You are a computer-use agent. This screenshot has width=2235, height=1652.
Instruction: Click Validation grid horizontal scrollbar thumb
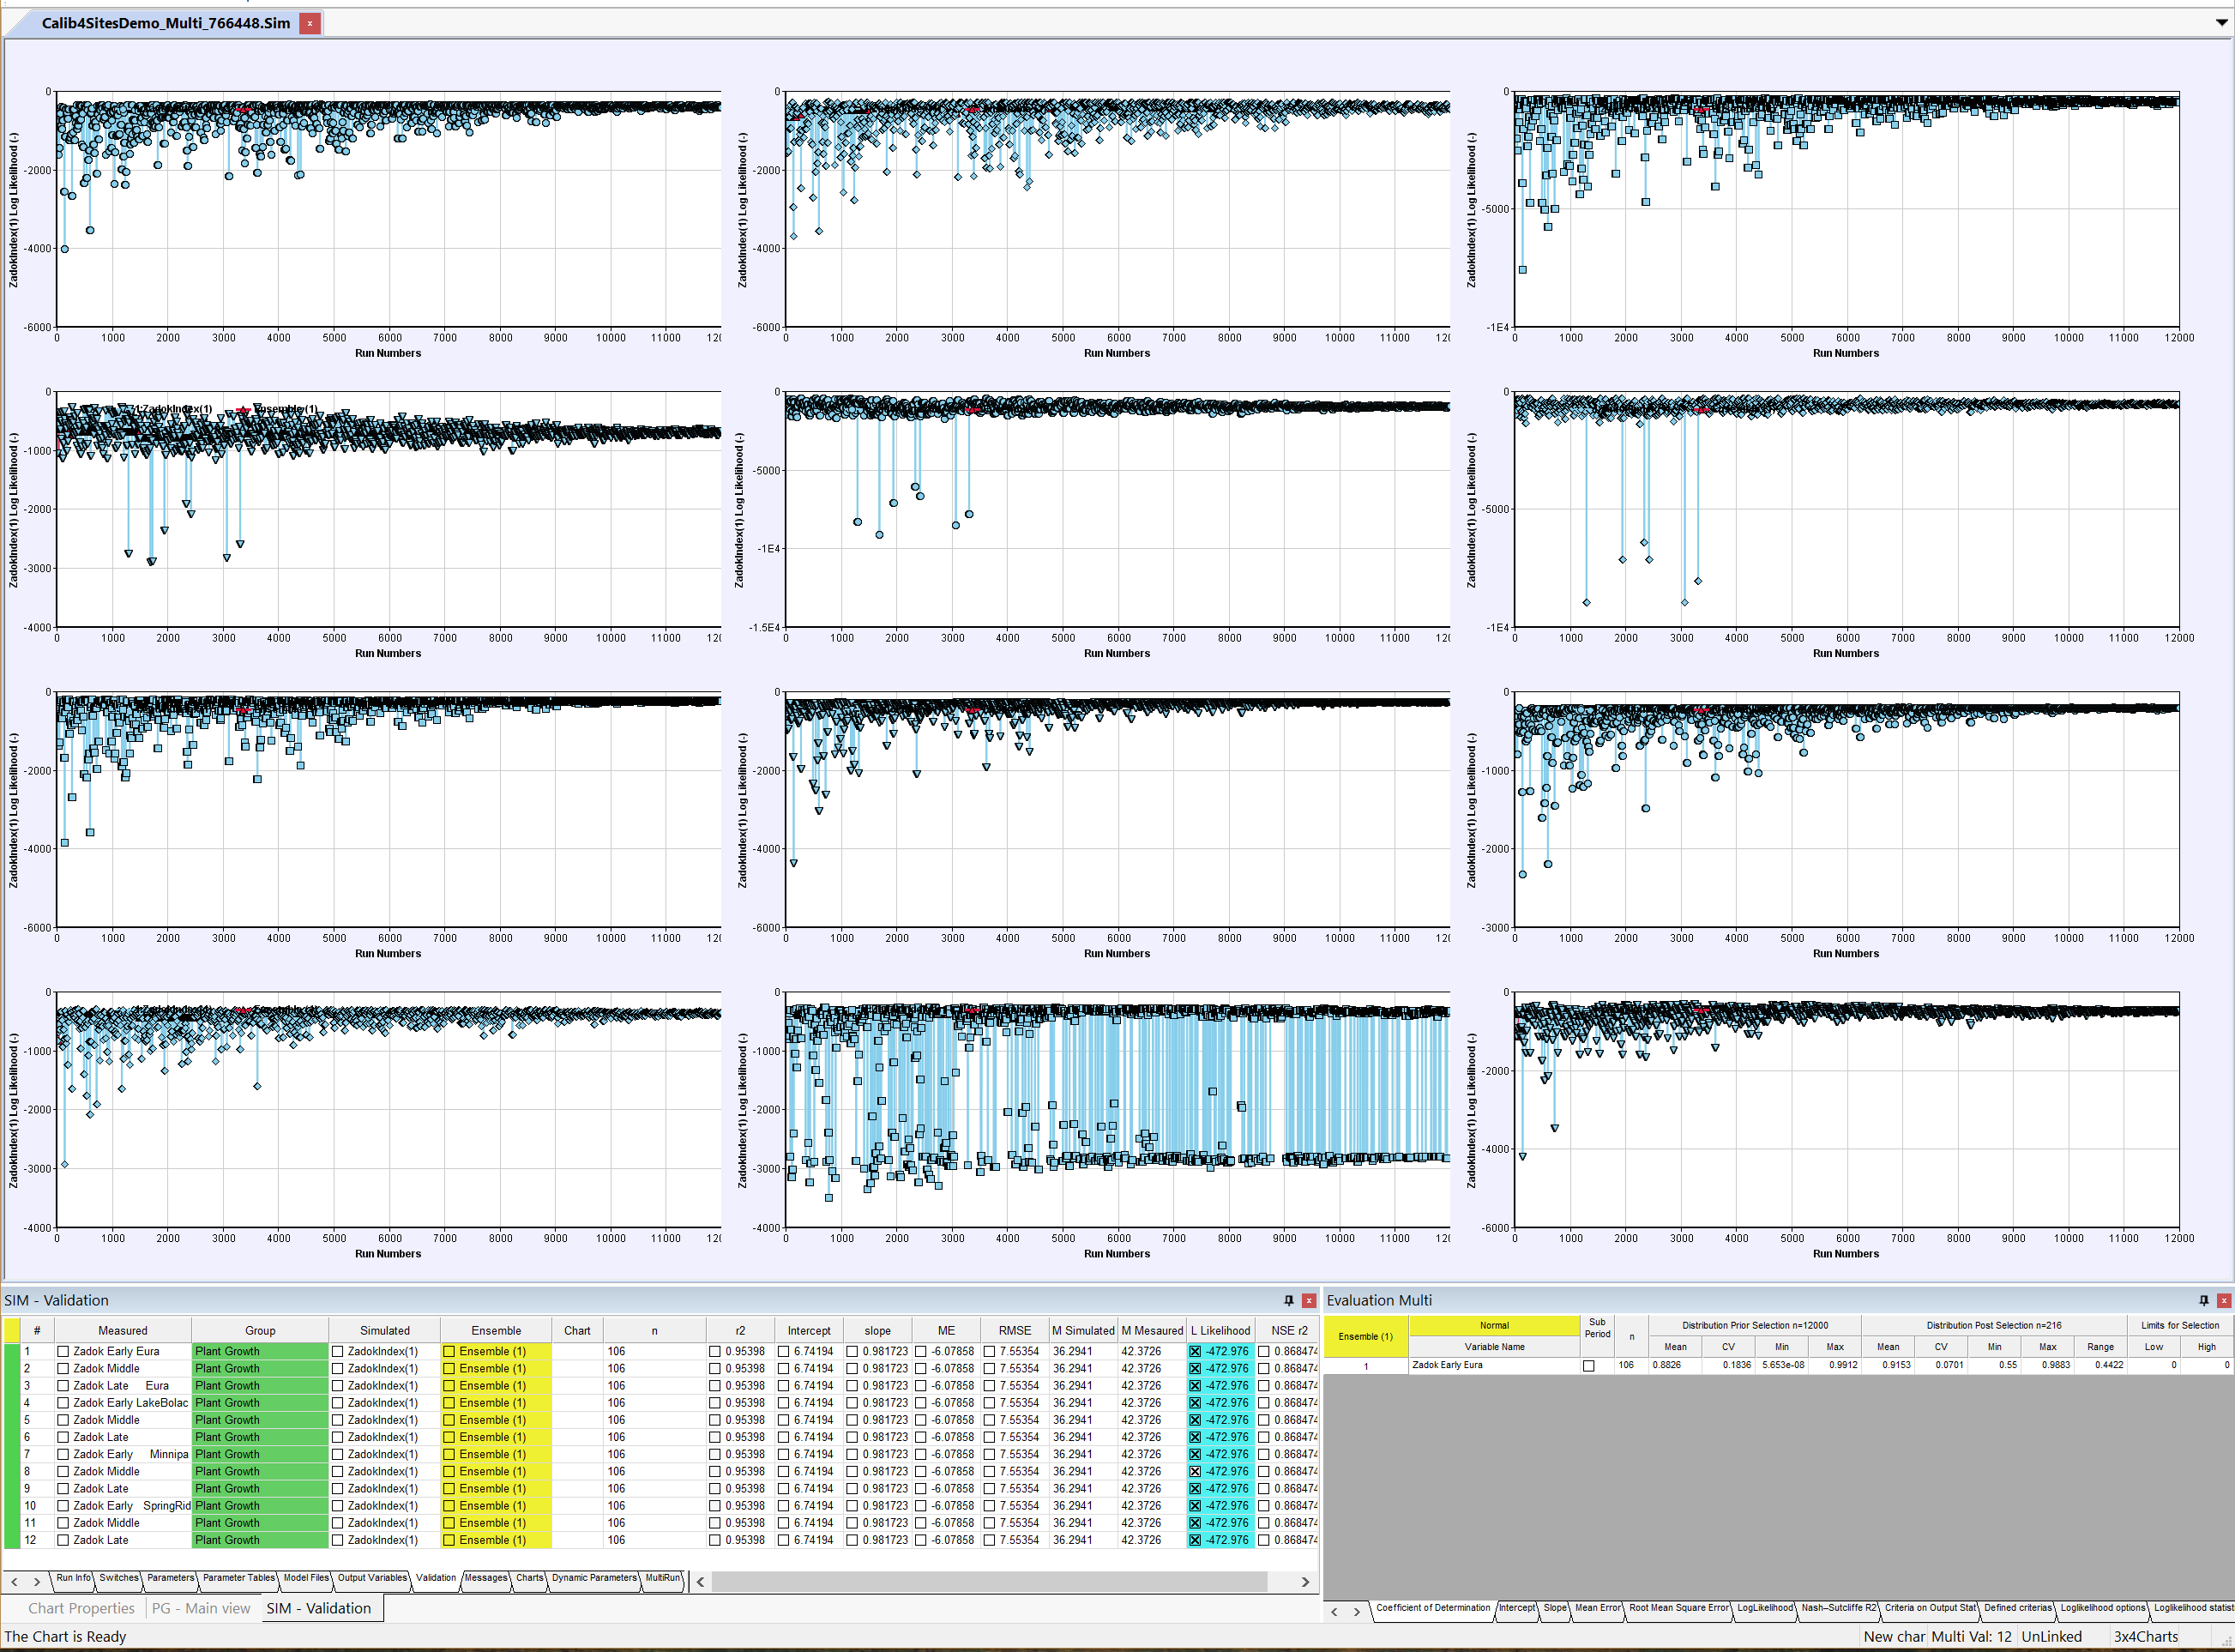[989, 1582]
